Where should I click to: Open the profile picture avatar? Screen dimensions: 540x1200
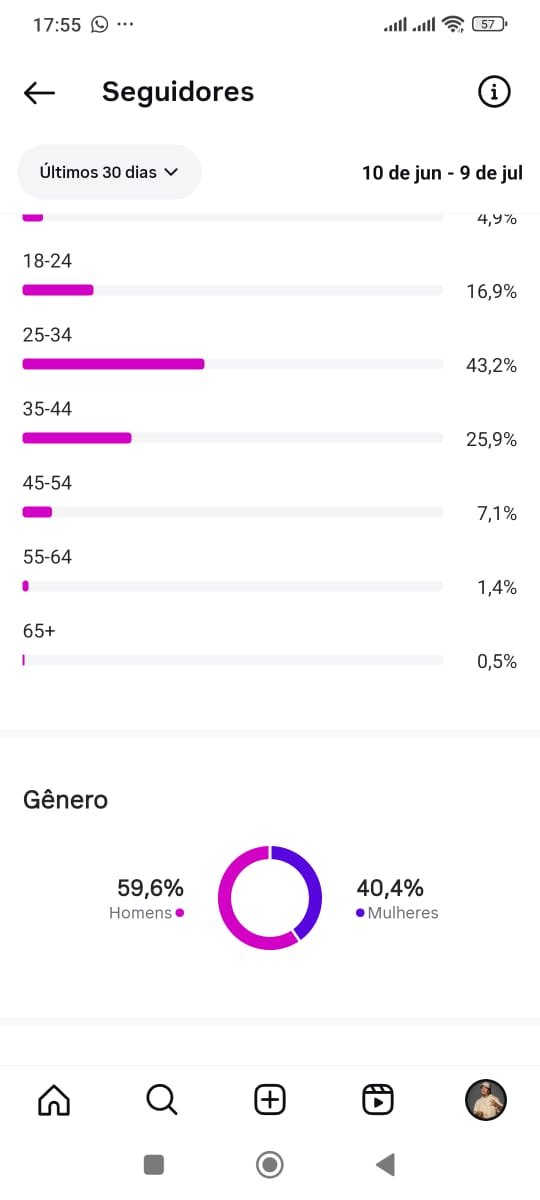point(486,1100)
